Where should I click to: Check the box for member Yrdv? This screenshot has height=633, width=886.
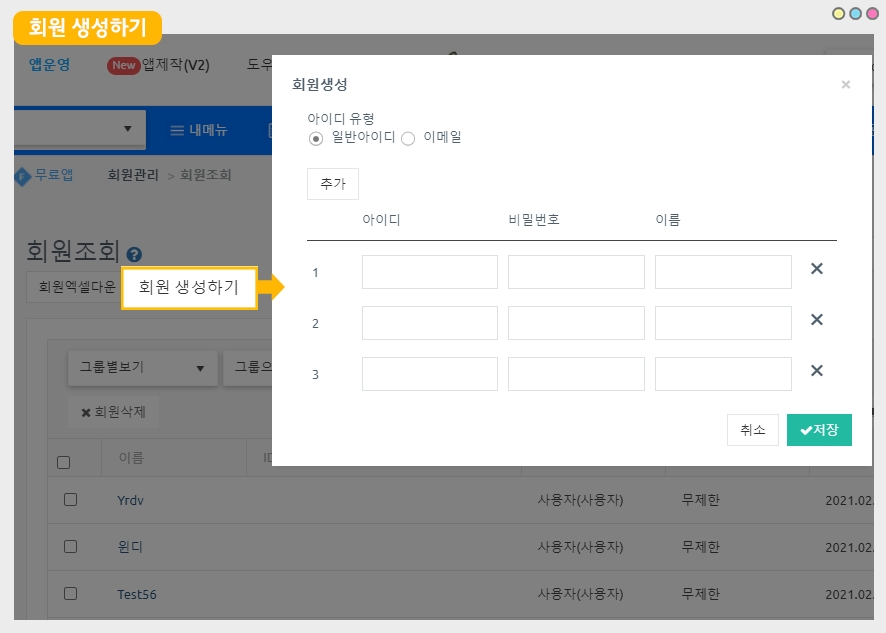coord(70,499)
